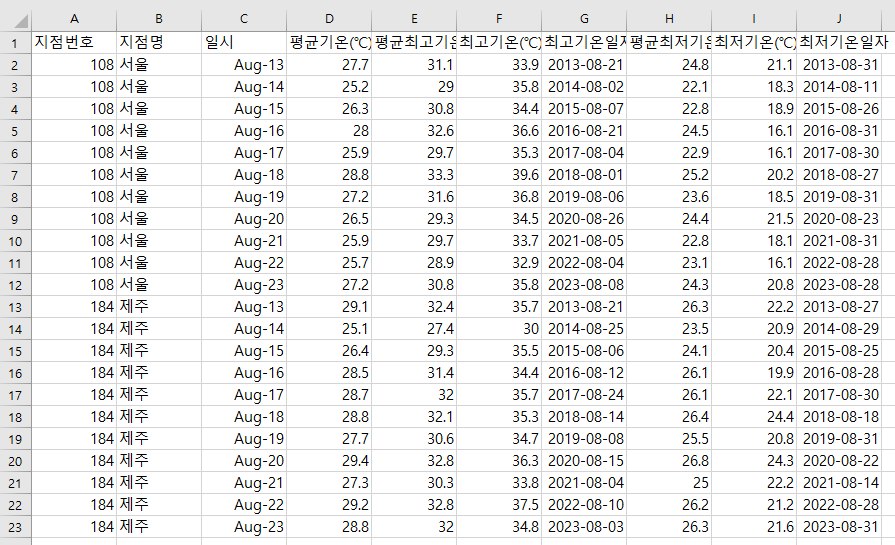Select column F header

pyautogui.click(x=499, y=19)
